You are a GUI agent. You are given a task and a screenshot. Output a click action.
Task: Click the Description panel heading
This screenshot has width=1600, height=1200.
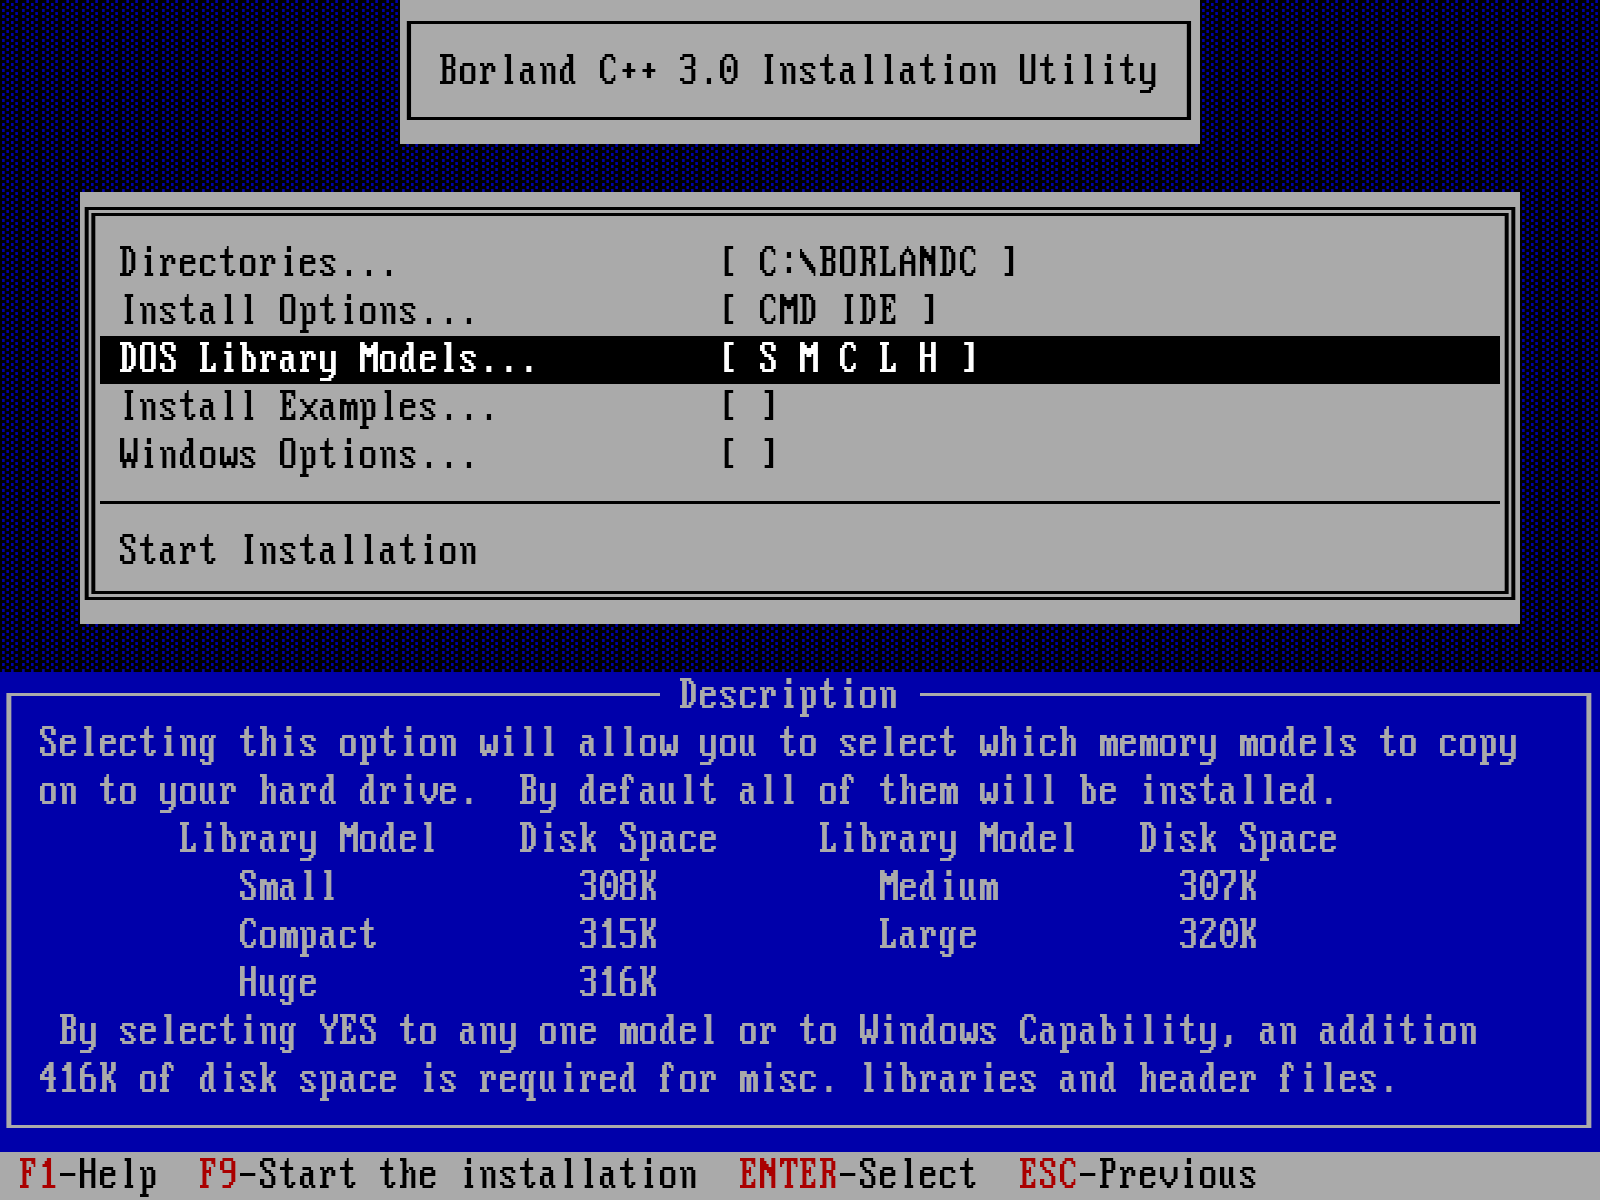(x=788, y=694)
